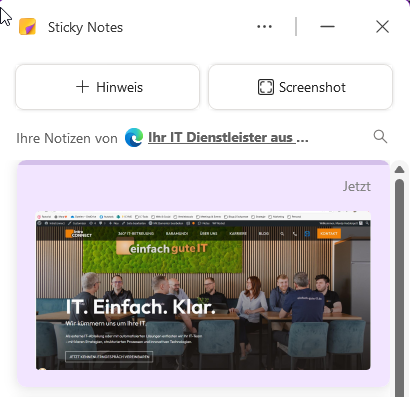Screen dimensions: 410x397
Task: Close the Sticky Notes window
Action: coord(382,27)
